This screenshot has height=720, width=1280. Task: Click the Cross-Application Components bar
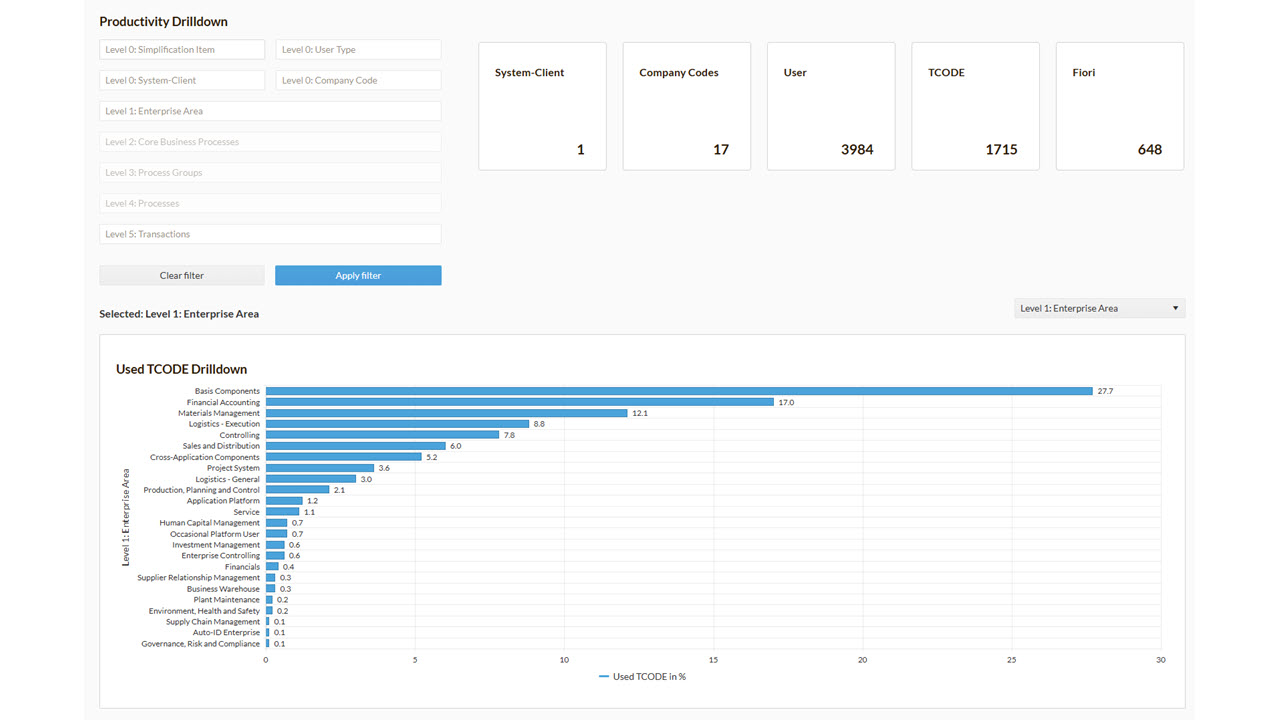(x=344, y=457)
